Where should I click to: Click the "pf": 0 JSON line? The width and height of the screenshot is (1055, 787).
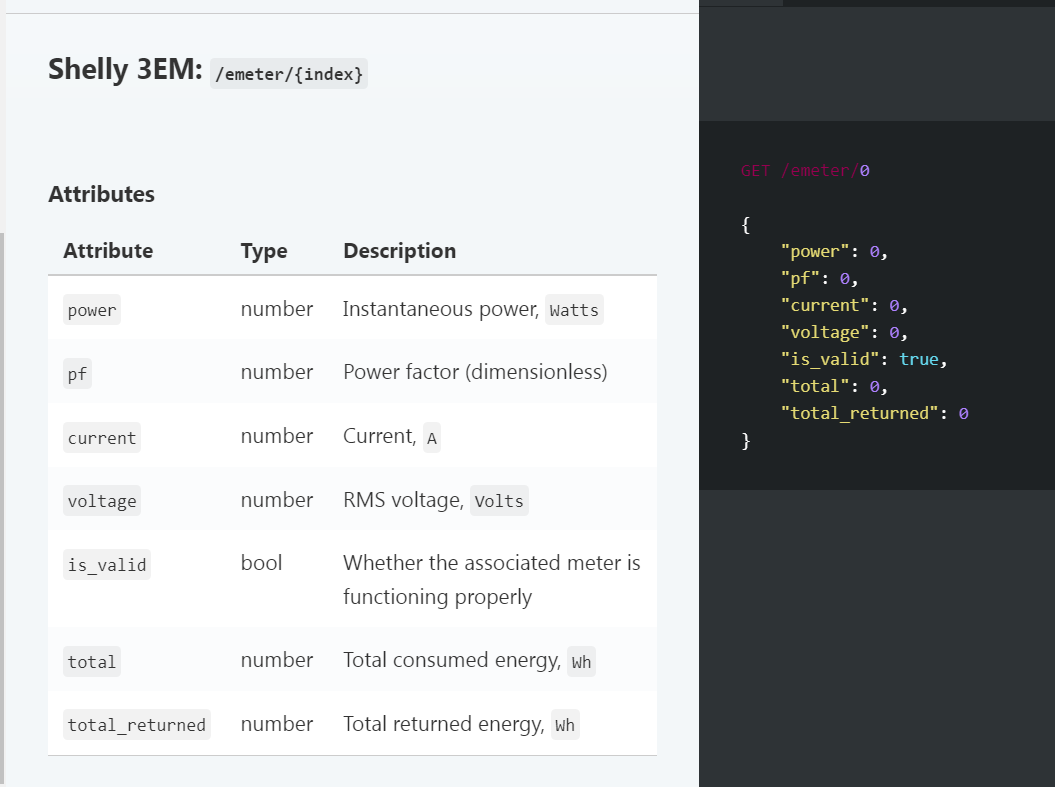820,278
